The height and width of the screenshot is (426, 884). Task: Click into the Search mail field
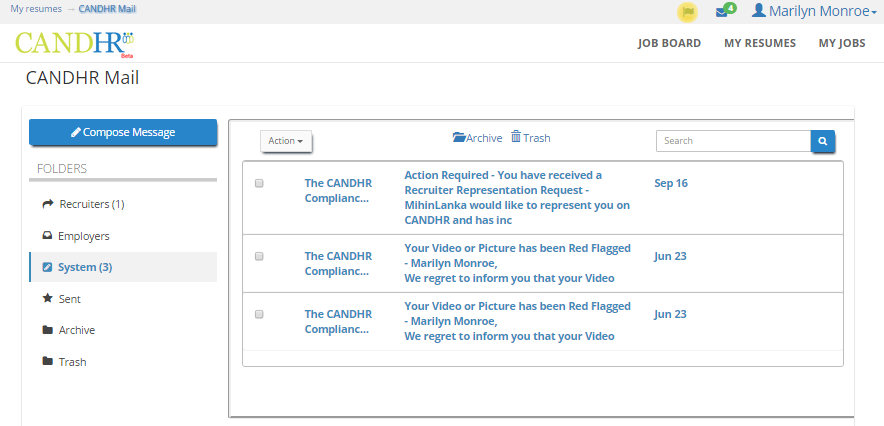733,141
